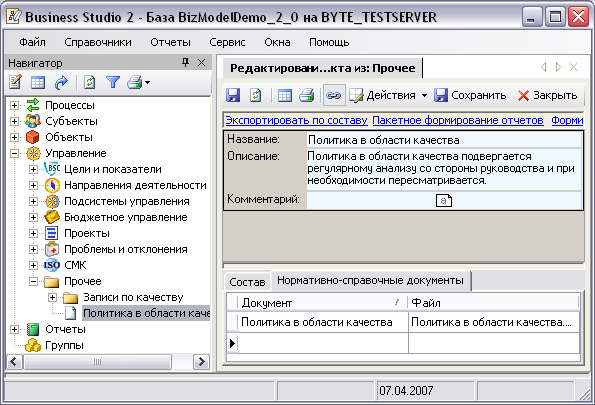Select Политика в области каче tree item

pyautogui.click(x=146, y=313)
